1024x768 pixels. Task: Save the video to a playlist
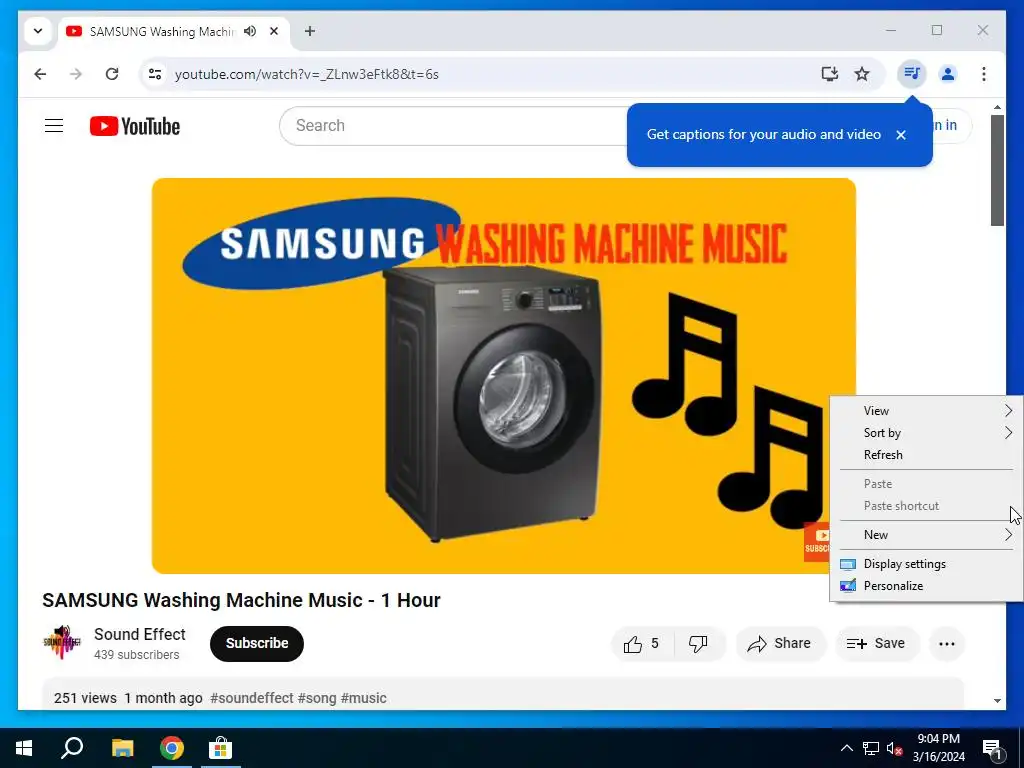tap(876, 644)
